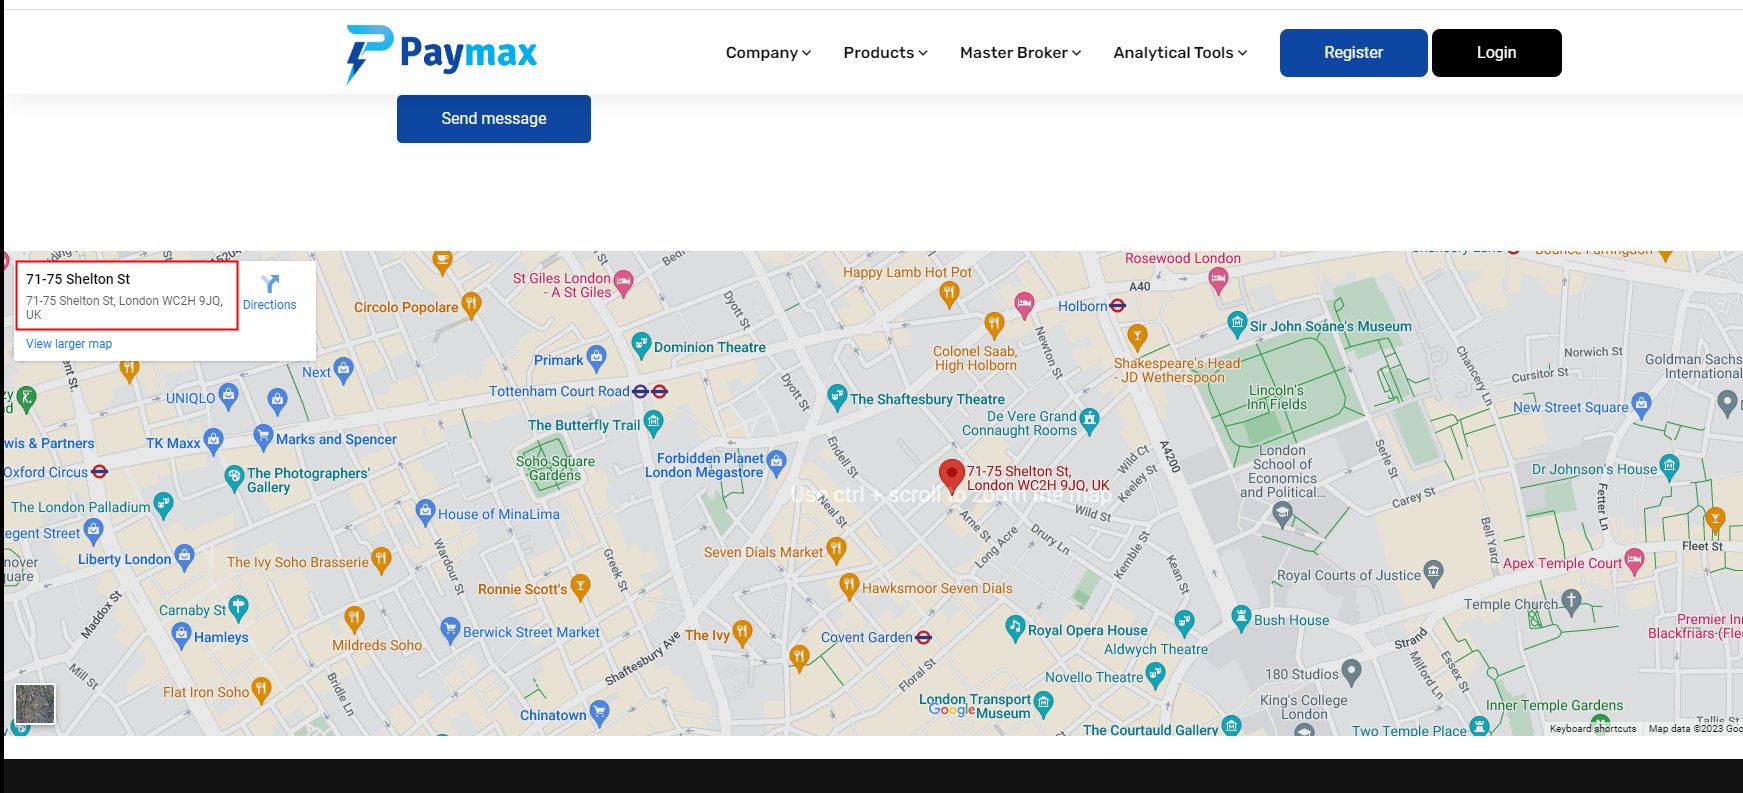Click the Ronnie Scott's bar pin
This screenshot has height=793, width=1743.
[580, 586]
